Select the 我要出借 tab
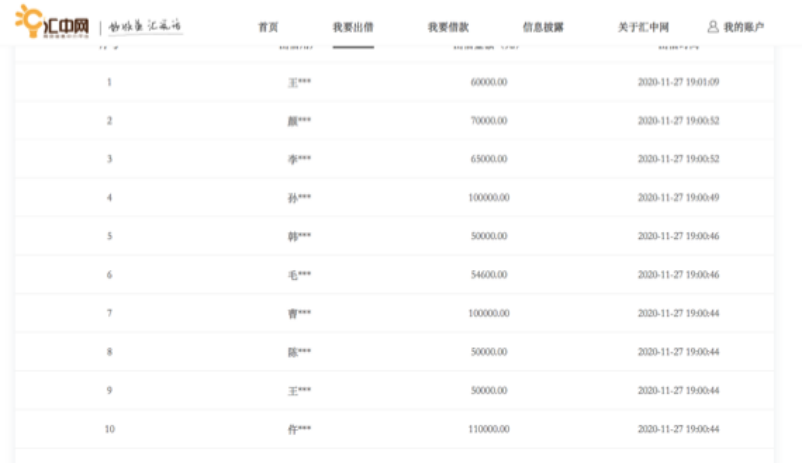Screen dimensions: 802x463 tap(353, 27)
